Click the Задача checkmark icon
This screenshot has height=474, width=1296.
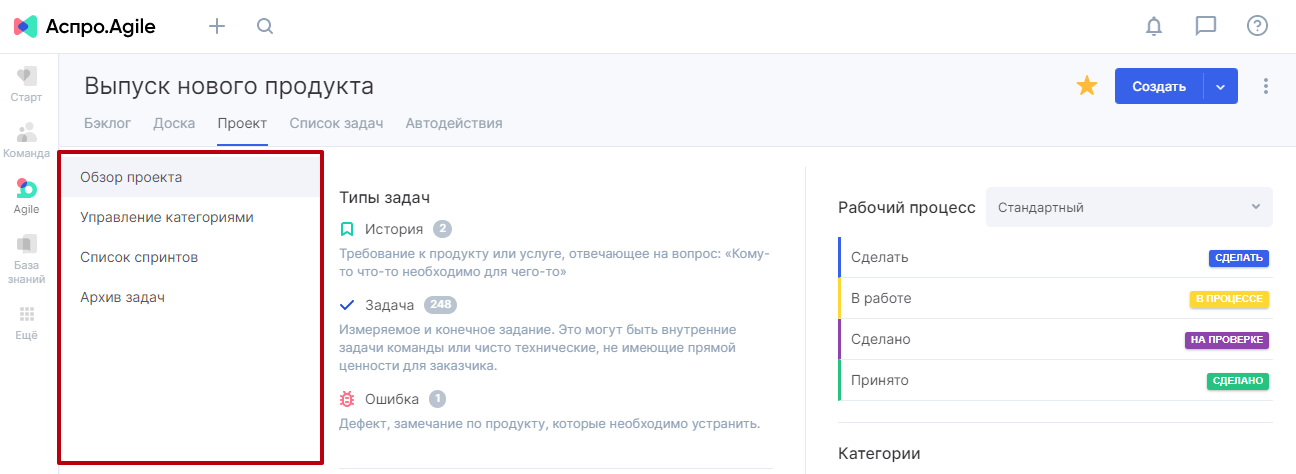tap(347, 305)
